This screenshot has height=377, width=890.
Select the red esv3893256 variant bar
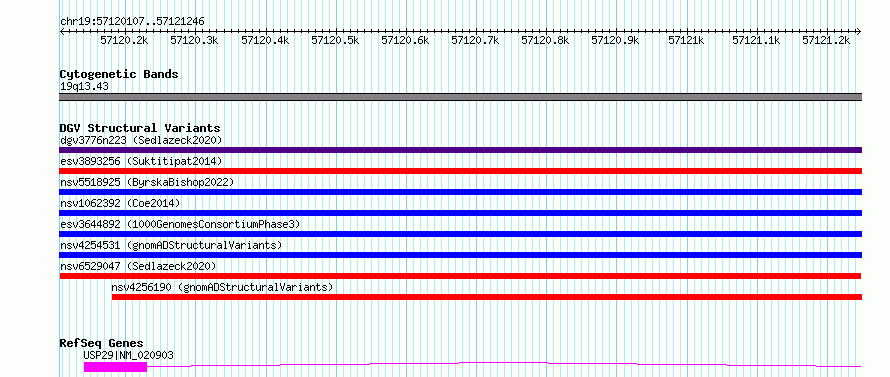[x=460, y=171]
